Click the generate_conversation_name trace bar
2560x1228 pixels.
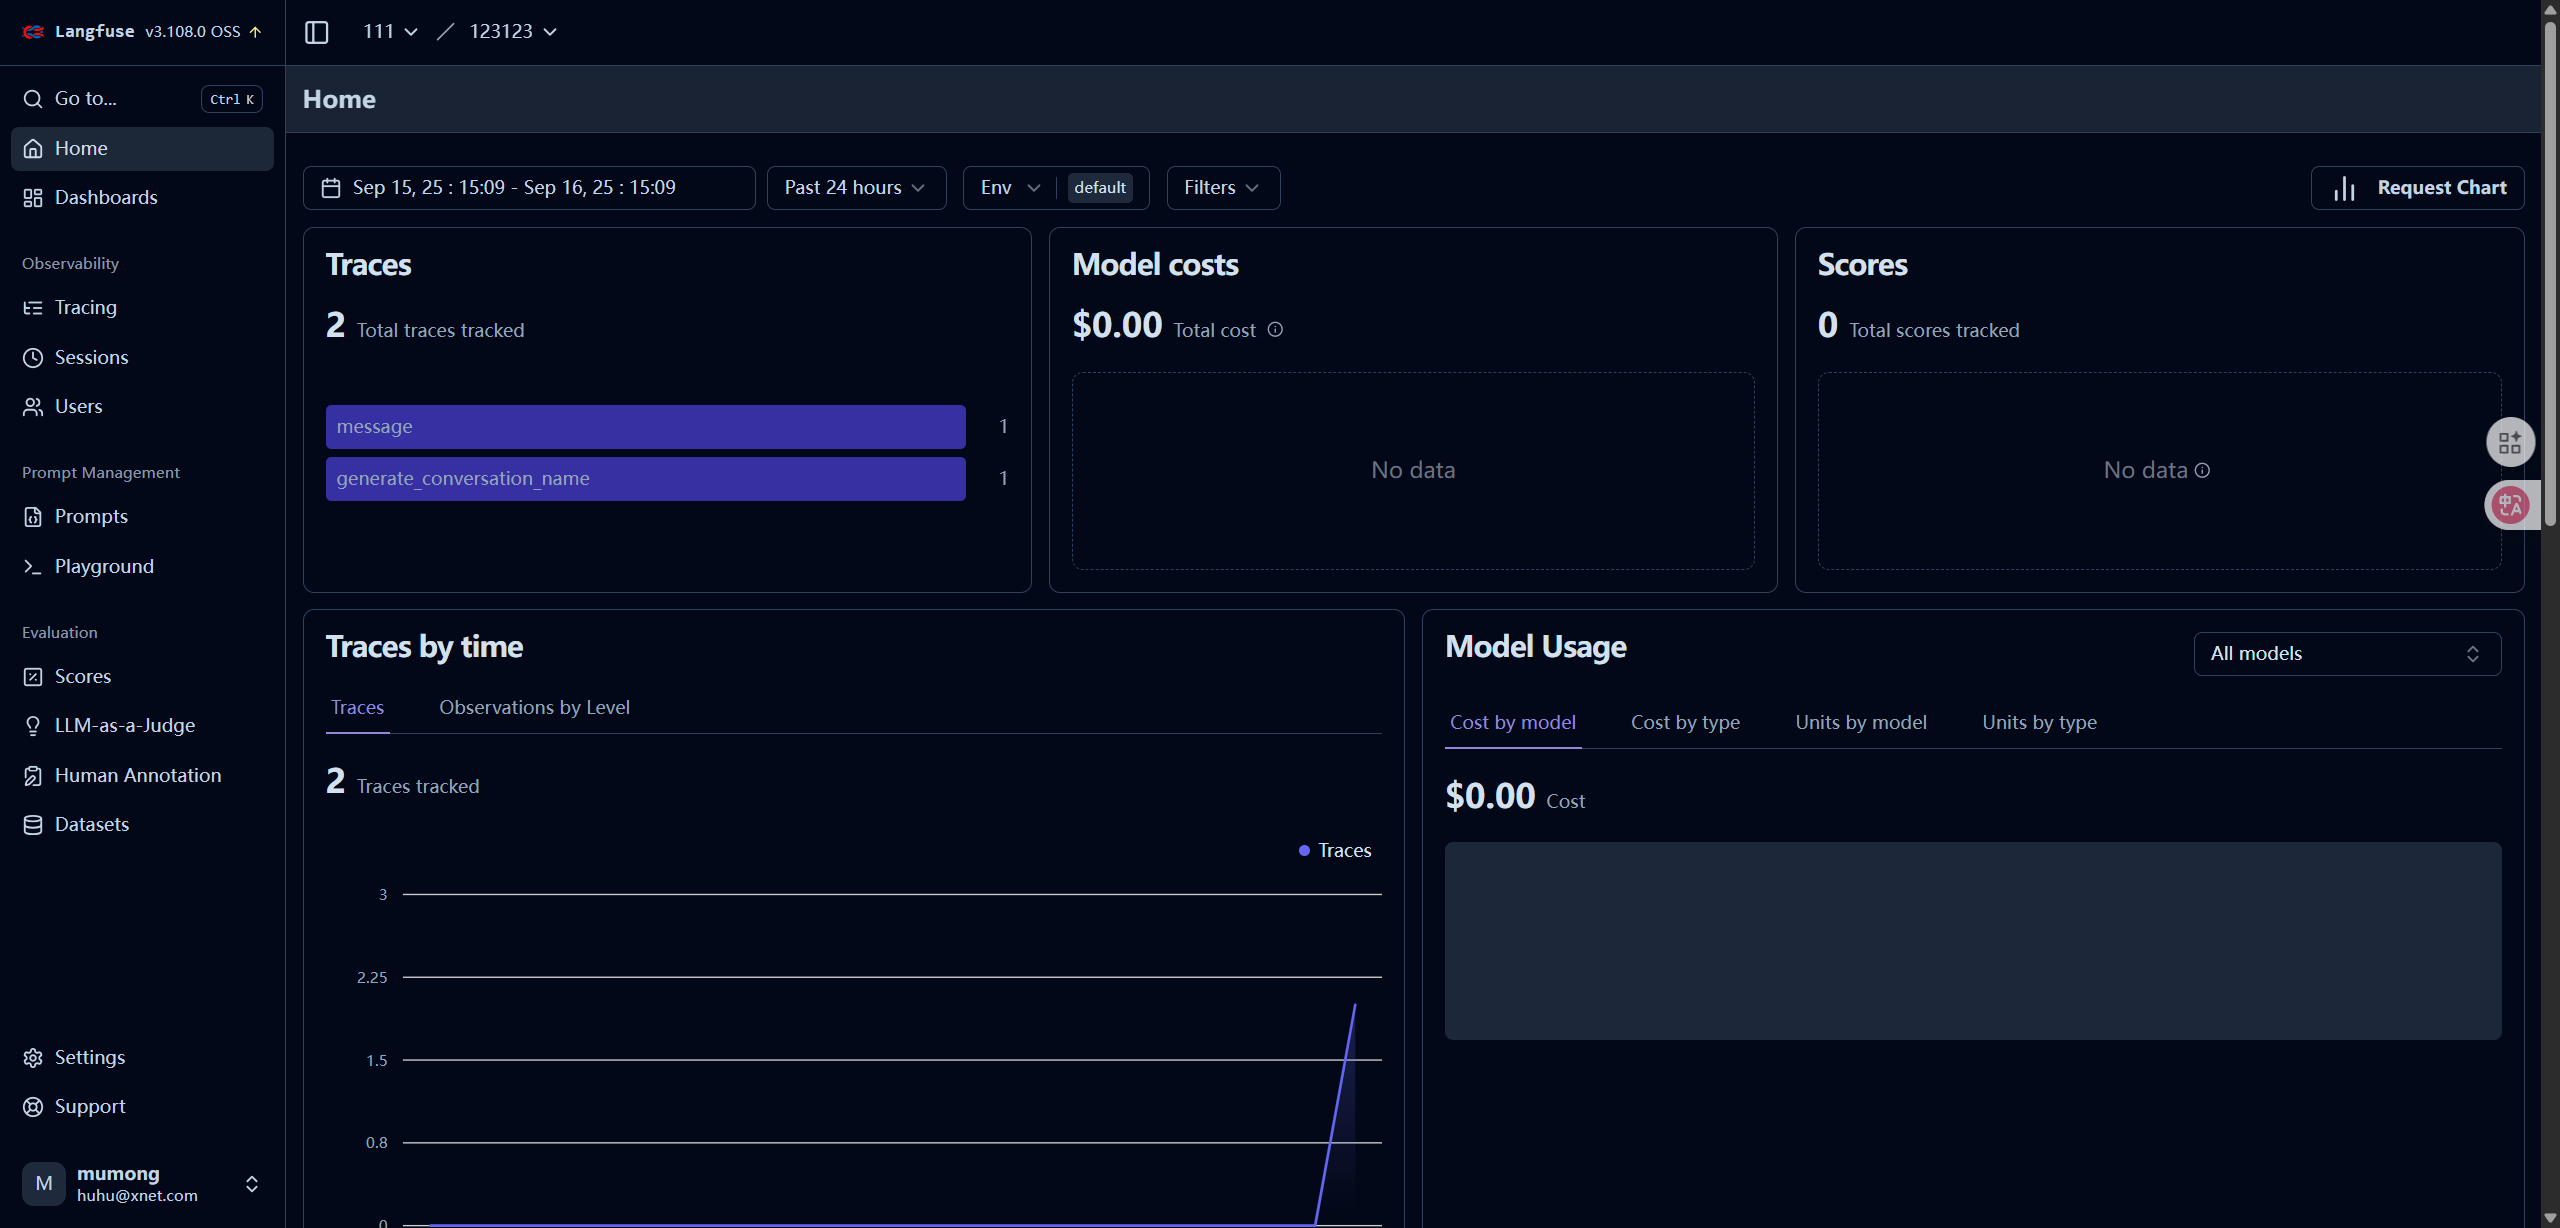[645, 479]
